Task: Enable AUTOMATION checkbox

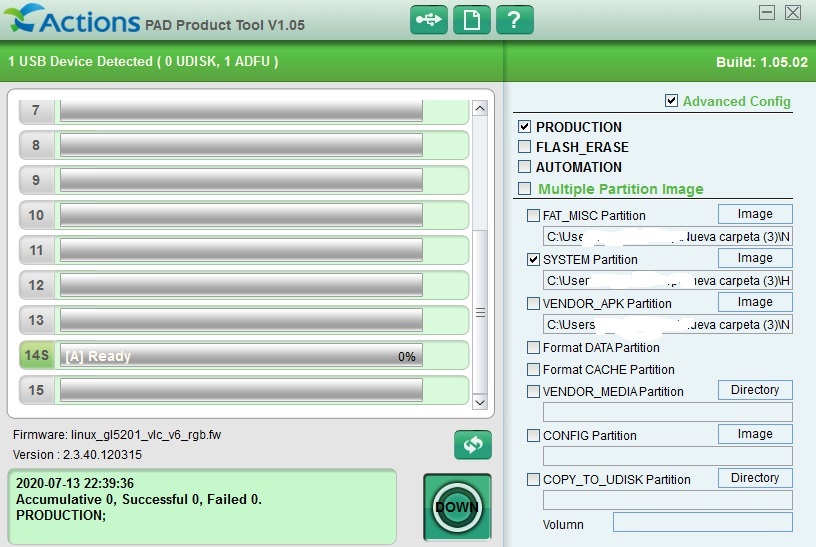Action: 524,167
